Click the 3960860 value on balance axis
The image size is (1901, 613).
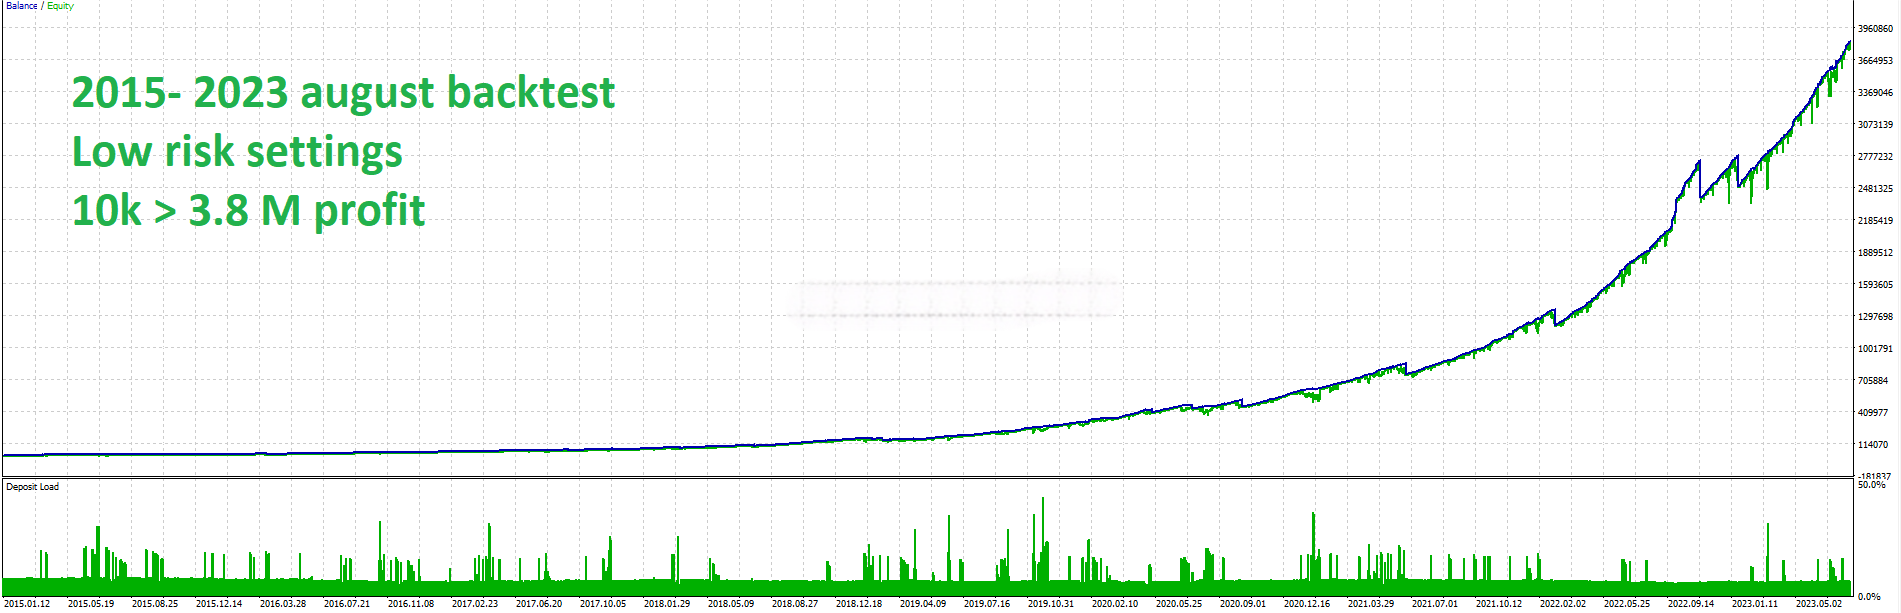(x=1875, y=29)
